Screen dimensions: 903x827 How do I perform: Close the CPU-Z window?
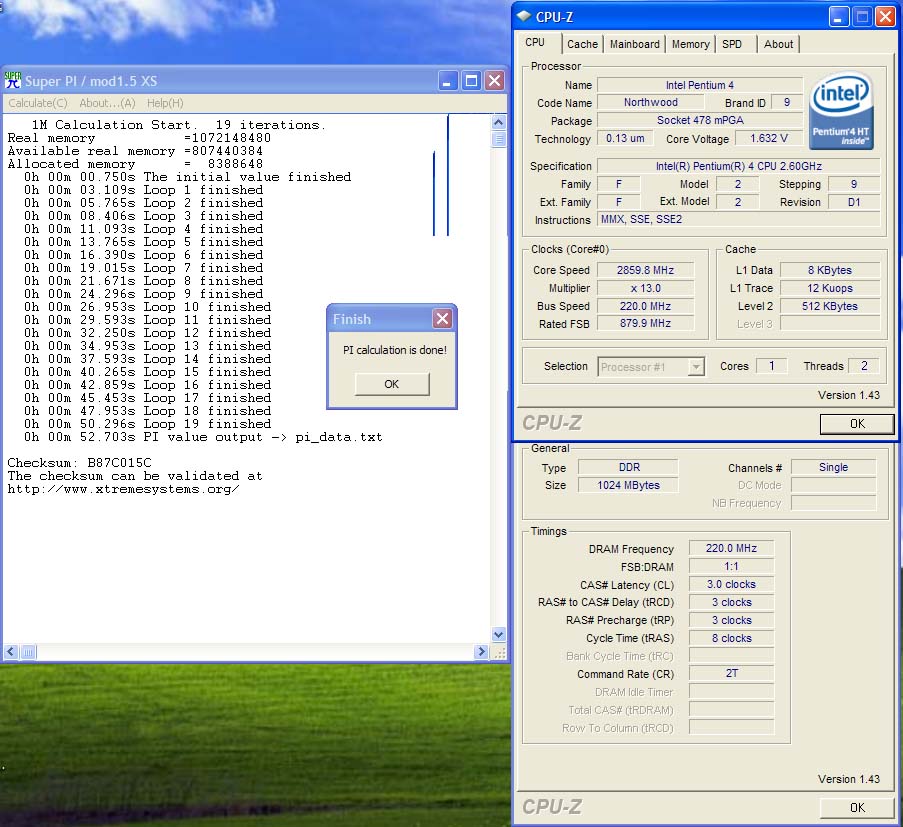[x=885, y=17]
